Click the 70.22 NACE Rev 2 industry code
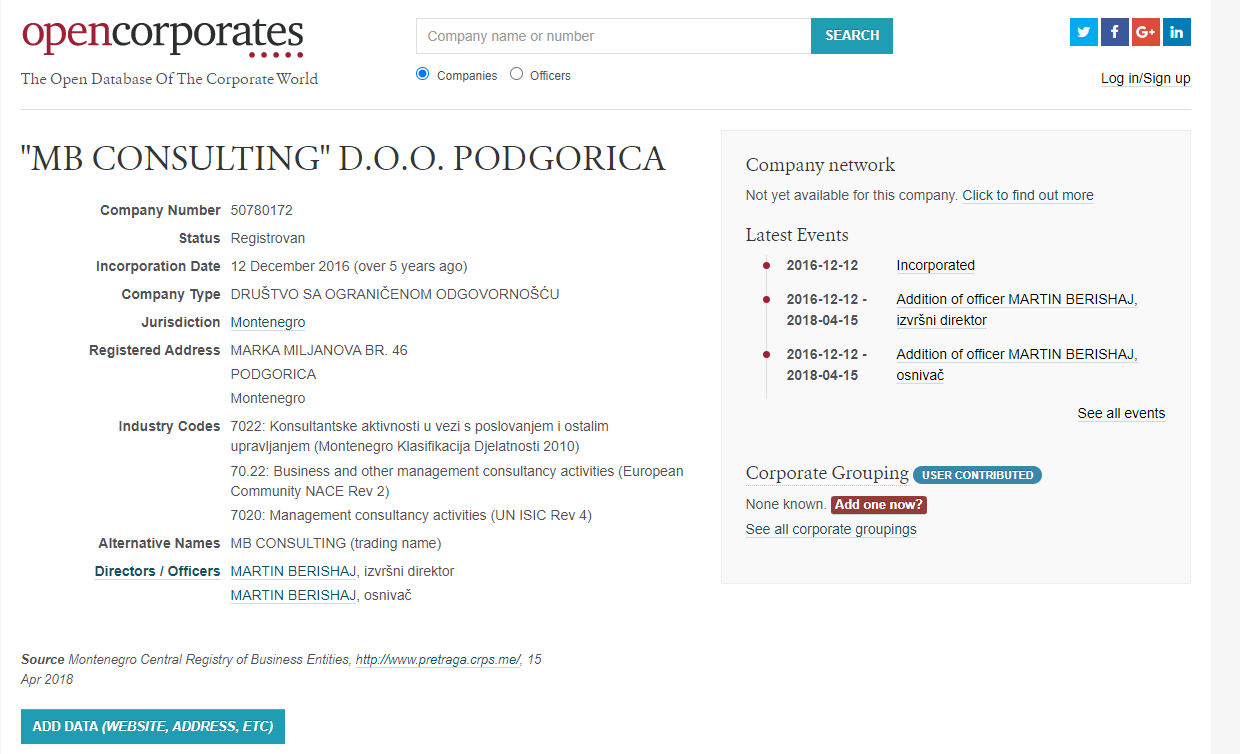Screen dimensions: 1240x754 pyautogui.click(x=457, y=481)
